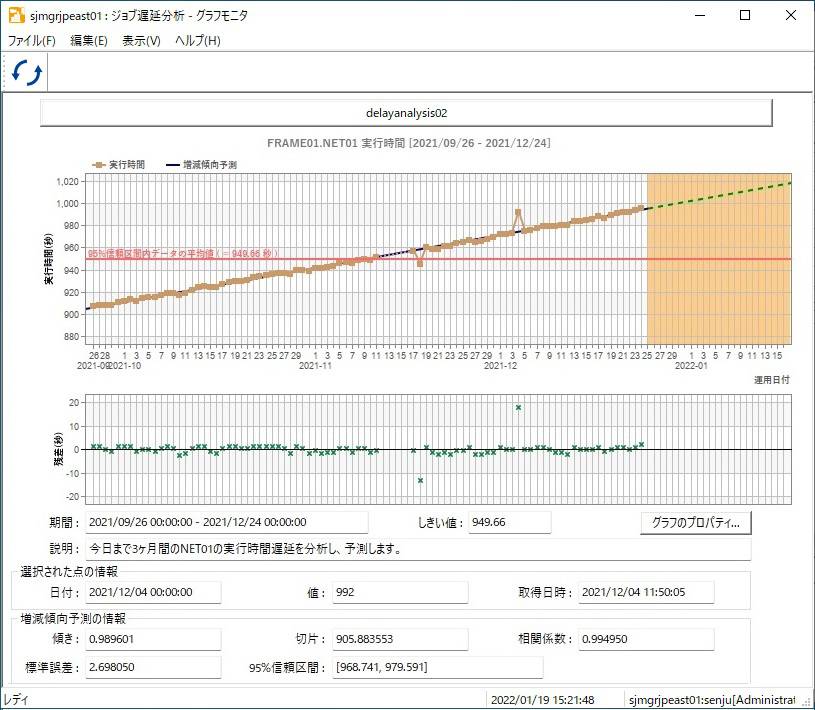
Task: Click the 値 field showing 992
Action: [x=400, y=592]
